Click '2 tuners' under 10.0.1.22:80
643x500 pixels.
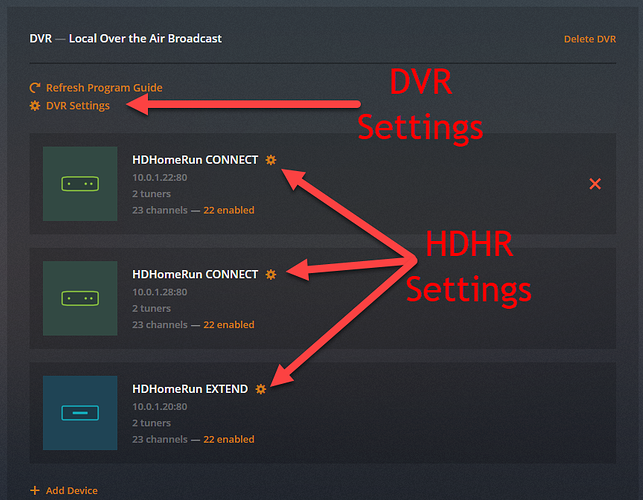pyautogui.click(x=151, y=194)
